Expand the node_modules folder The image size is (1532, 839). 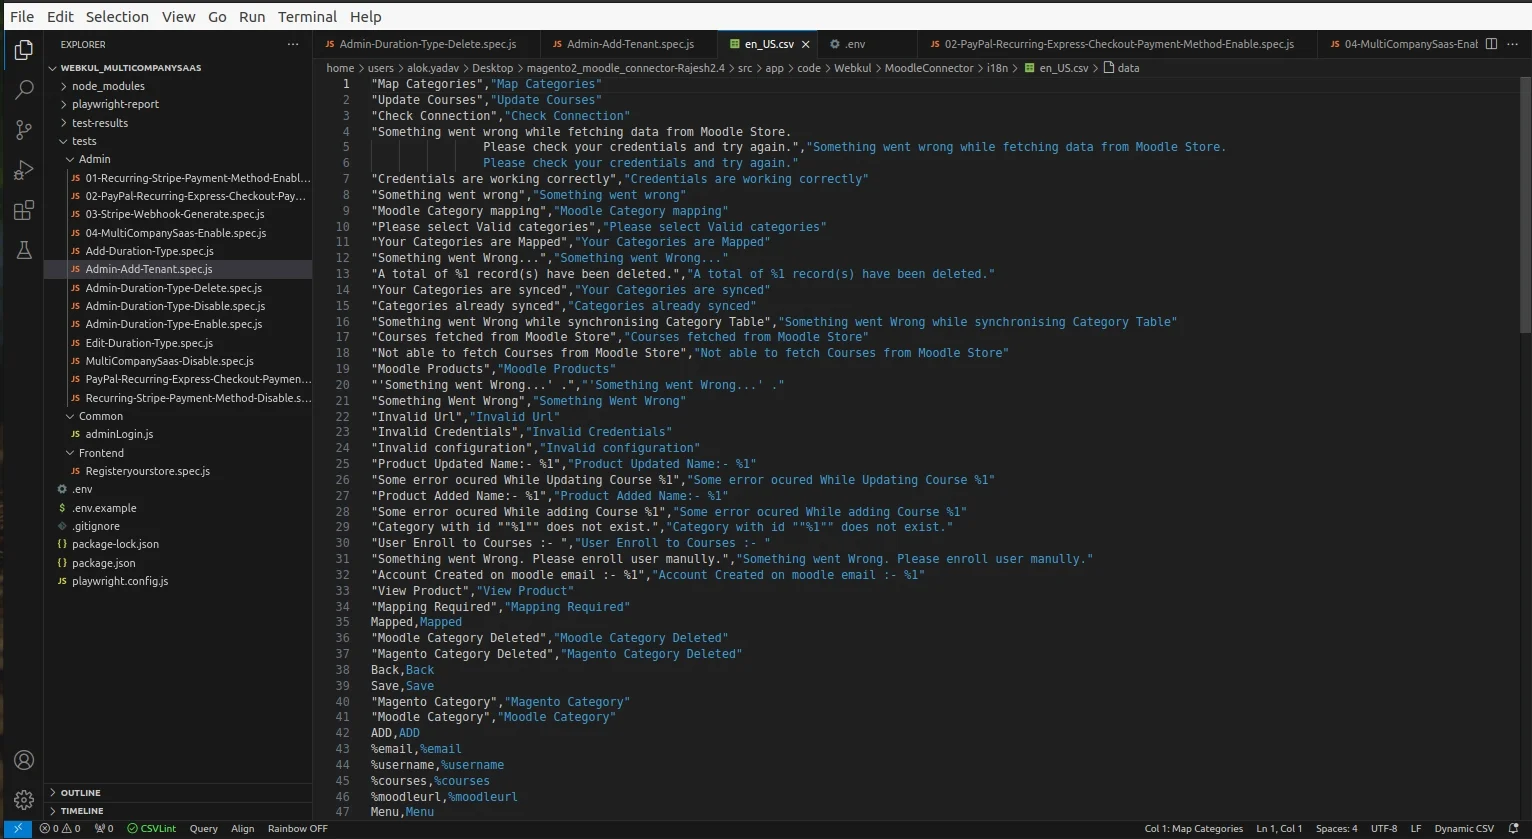pos(108,86)
